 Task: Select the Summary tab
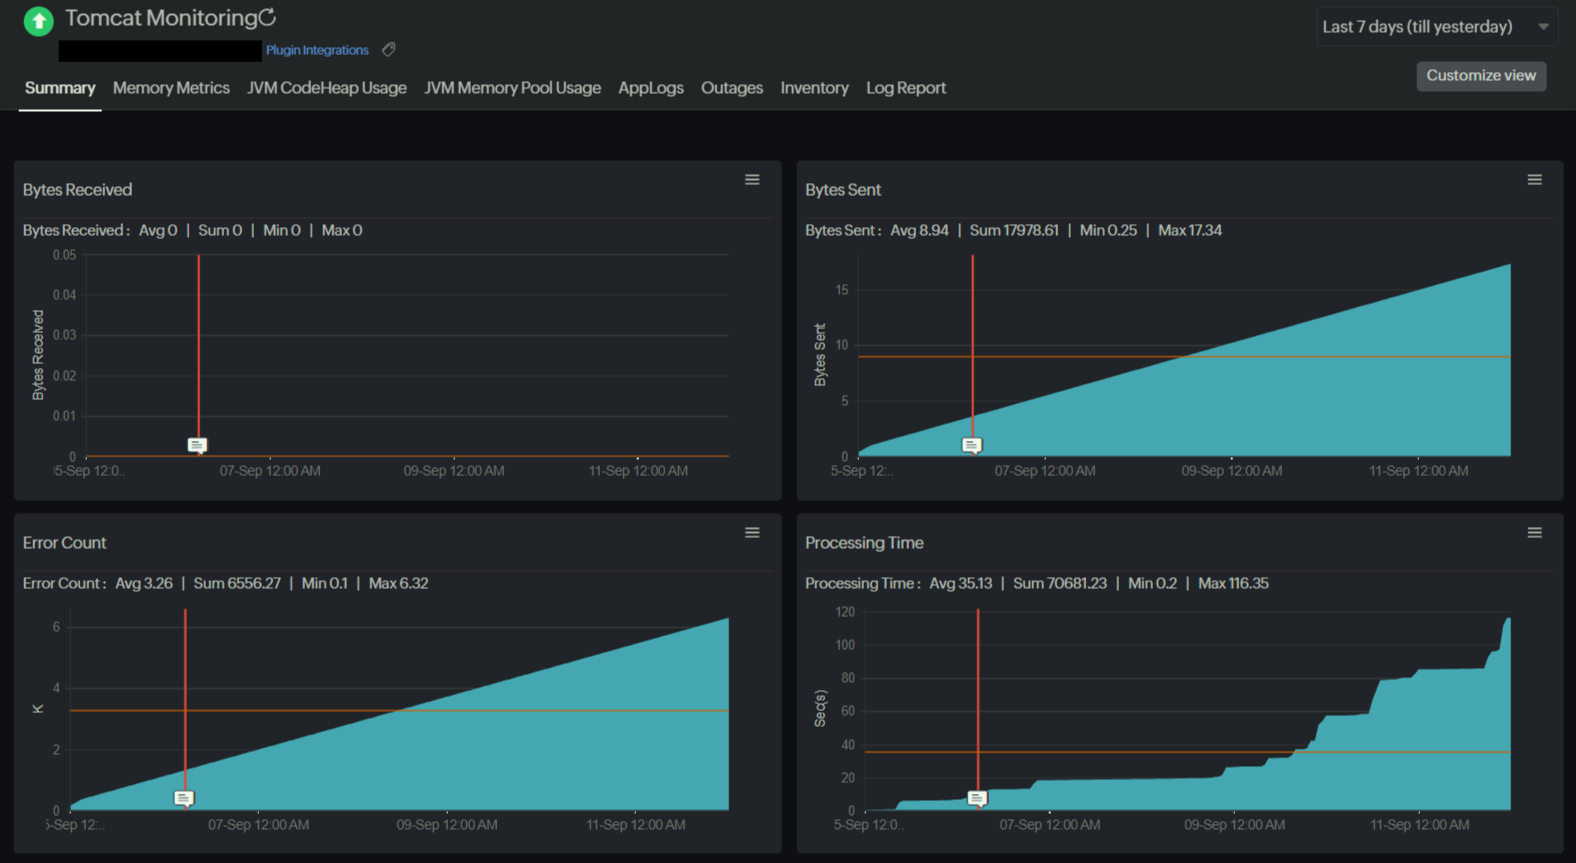(x=60, y=88)
